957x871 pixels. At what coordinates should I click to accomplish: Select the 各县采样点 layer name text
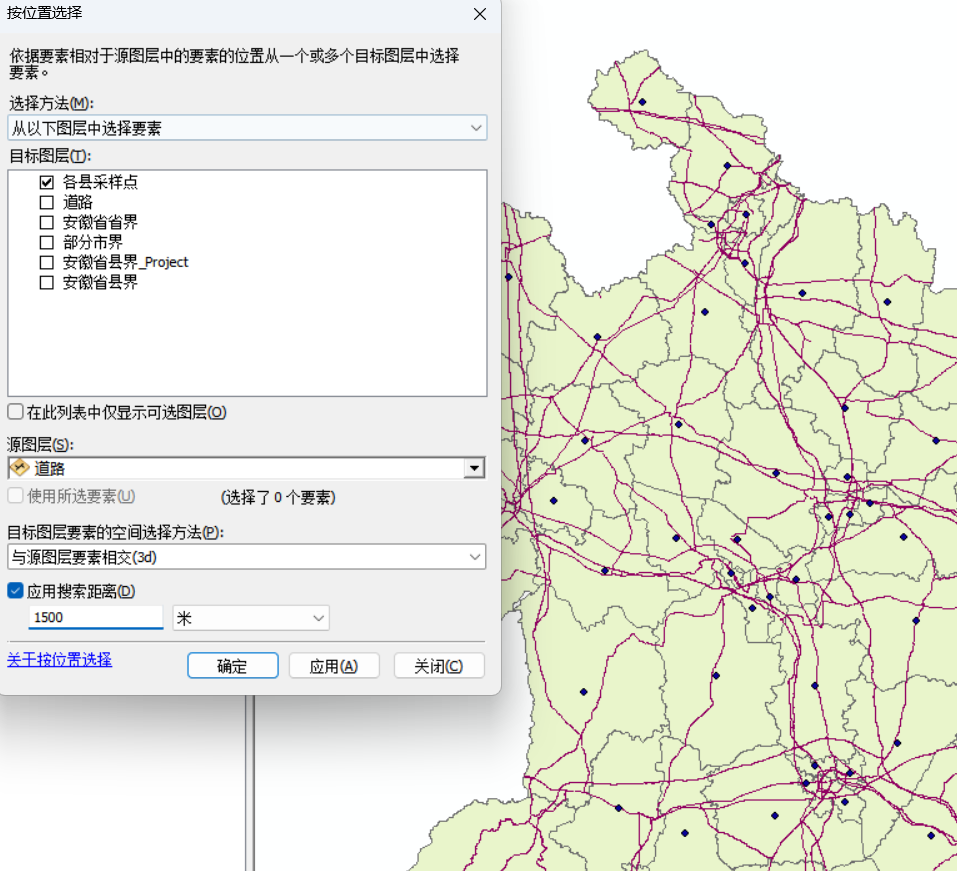point(100,182)
